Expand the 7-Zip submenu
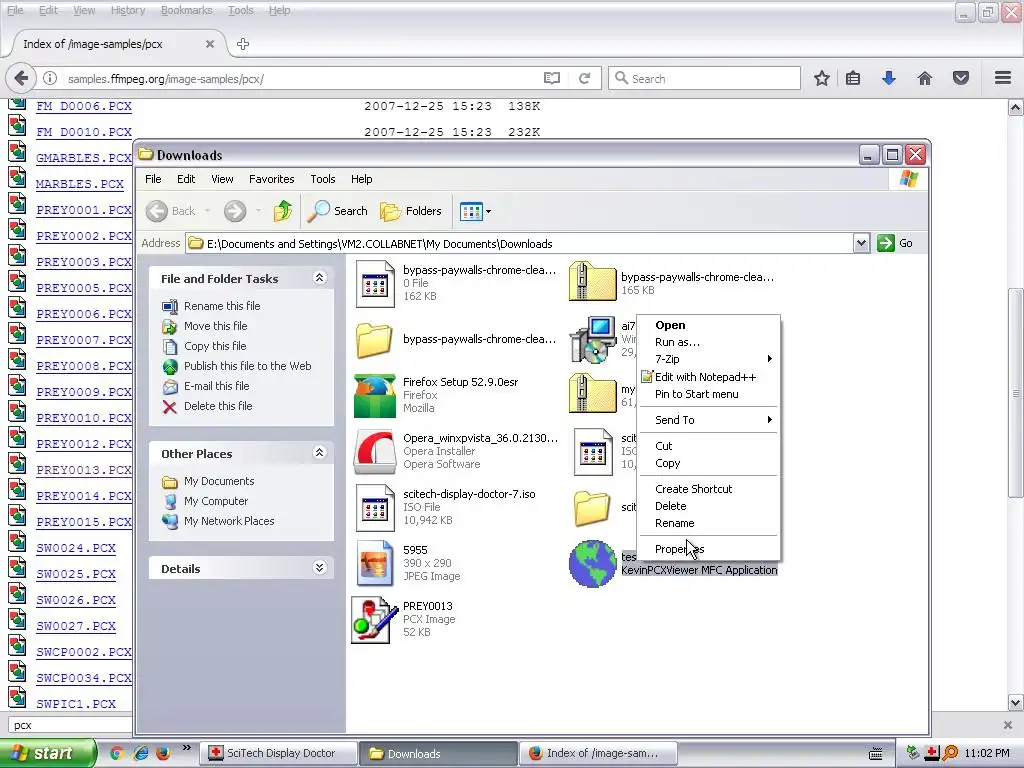Image resolution: width=1024 pixels, height=768 pixels. tap(709, 359)
